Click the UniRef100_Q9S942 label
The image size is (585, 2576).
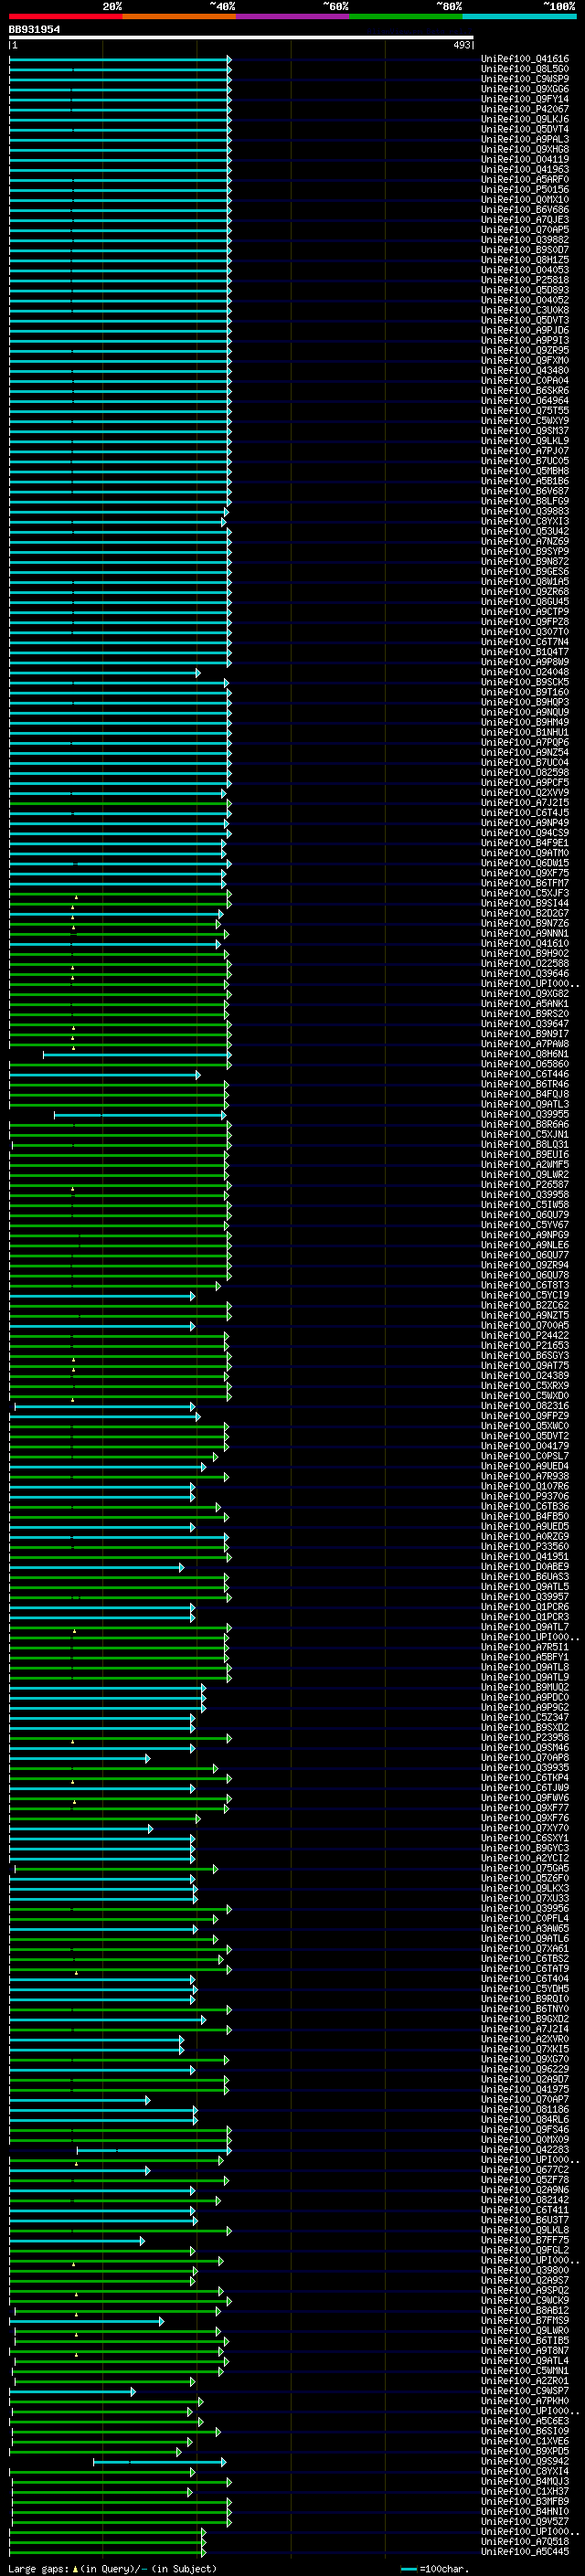tap(525, 2461)
